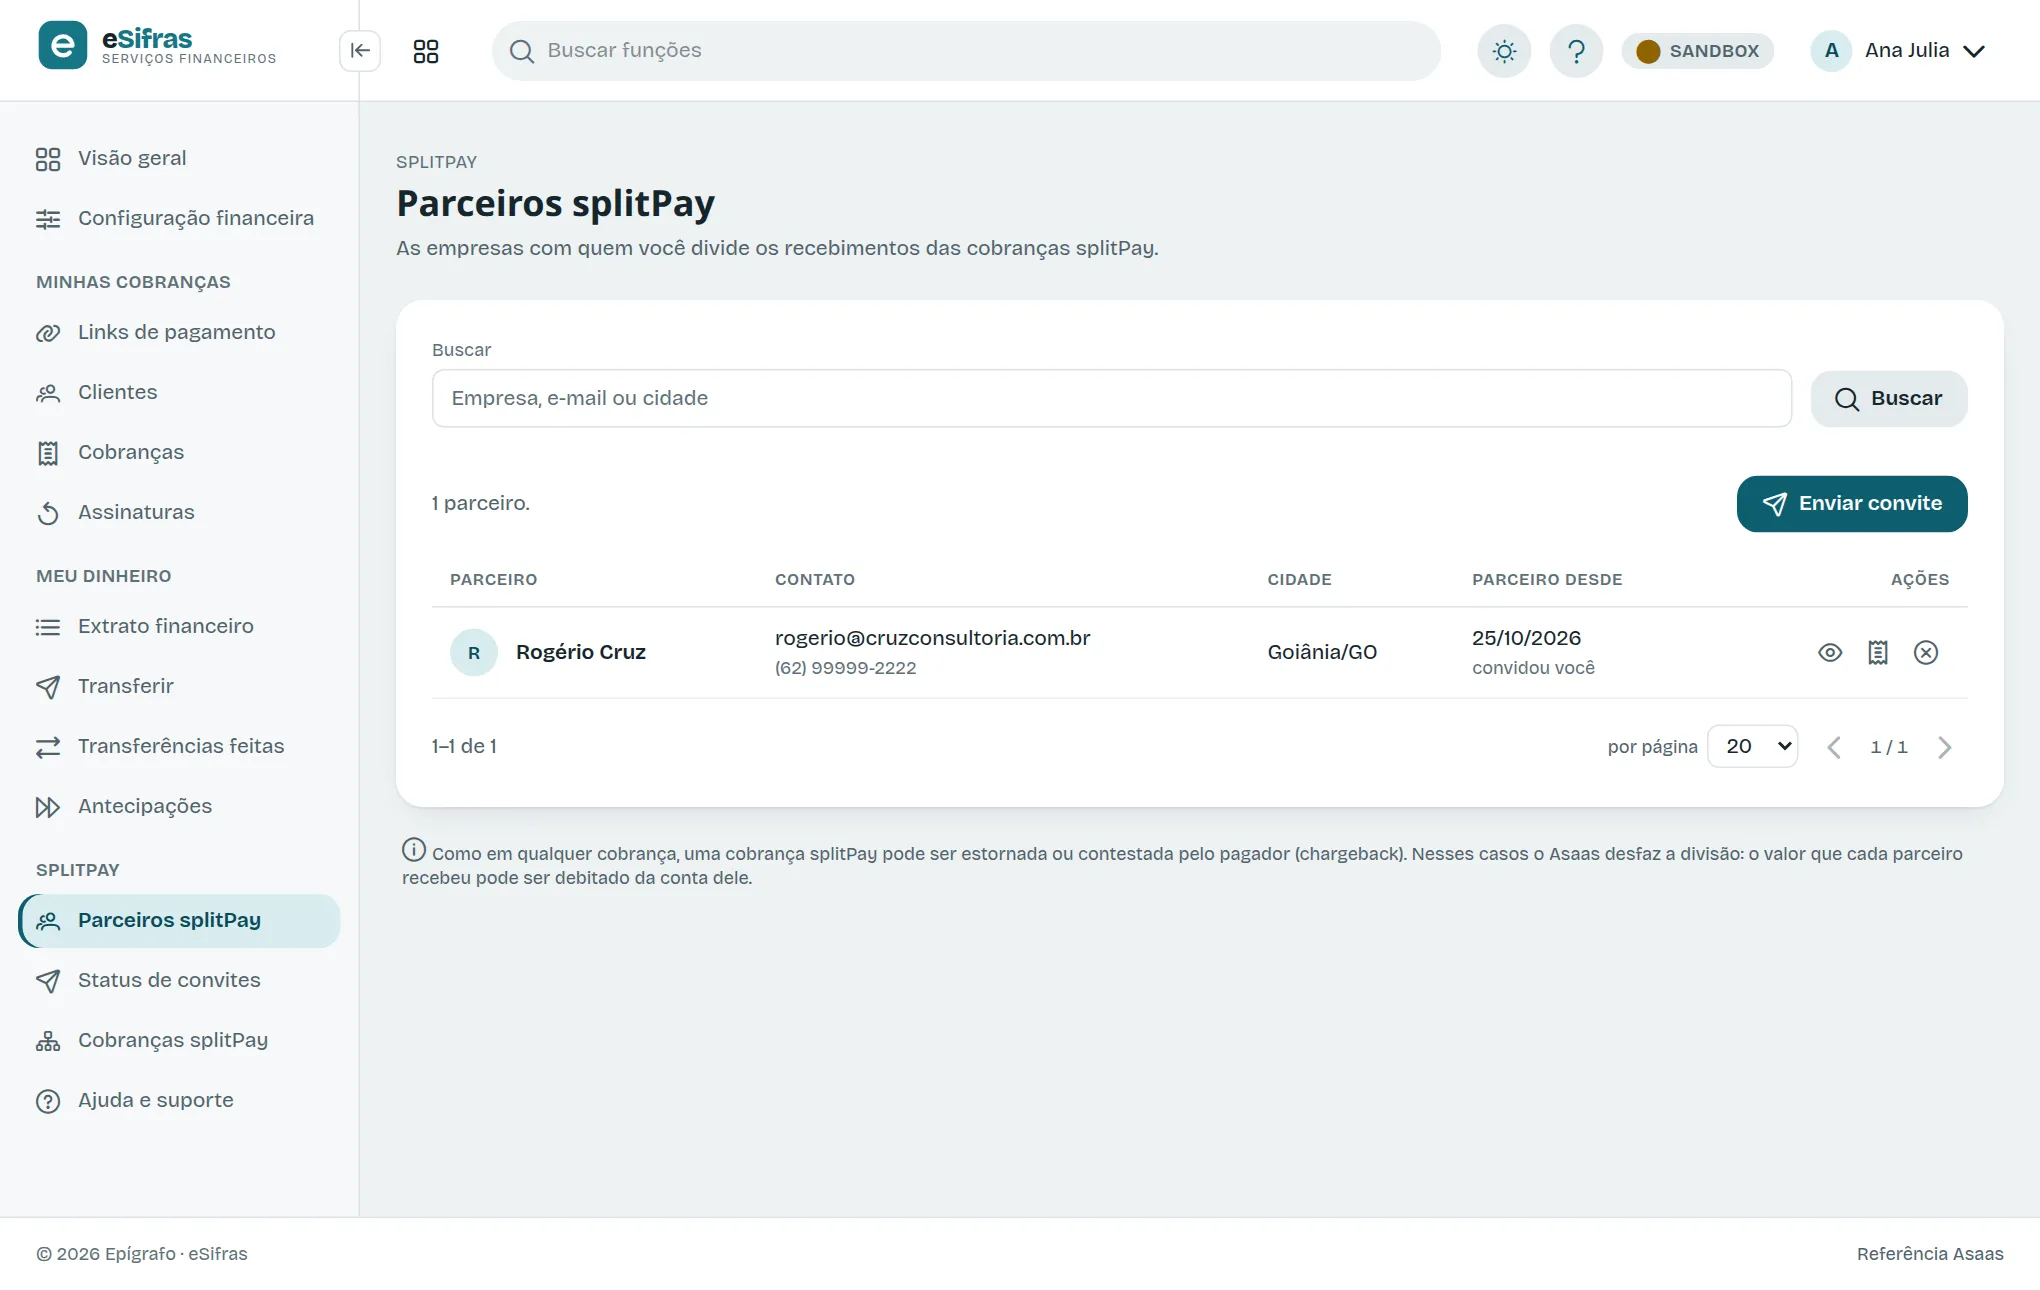The height and width of the screenshot is (1290, 2040).
Task: Click the Ana Julia avatar
Action: click(x=1831, y=50)
